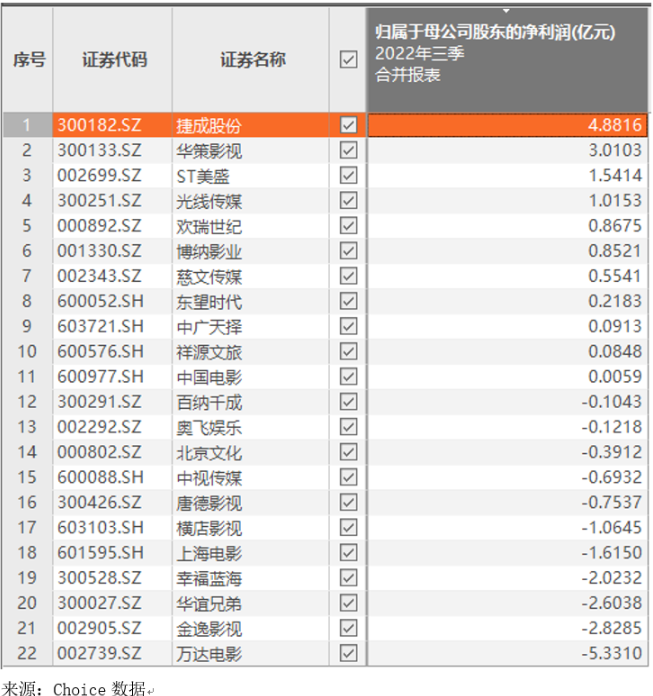Click row number 22 in the 序号 column
653x696 pixels.
(27, 653)
